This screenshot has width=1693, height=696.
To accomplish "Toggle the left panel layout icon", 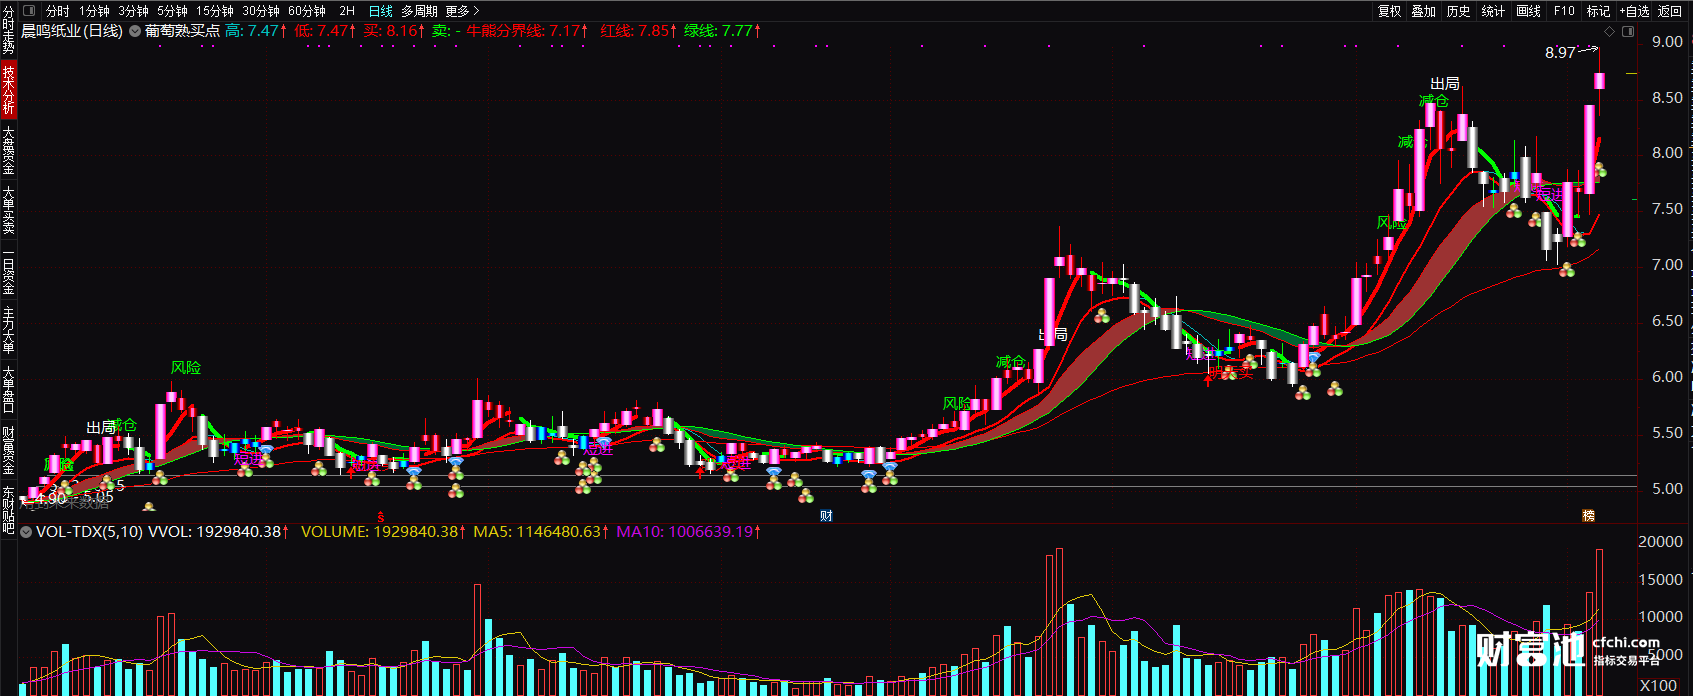I will [x=28, y=11].
